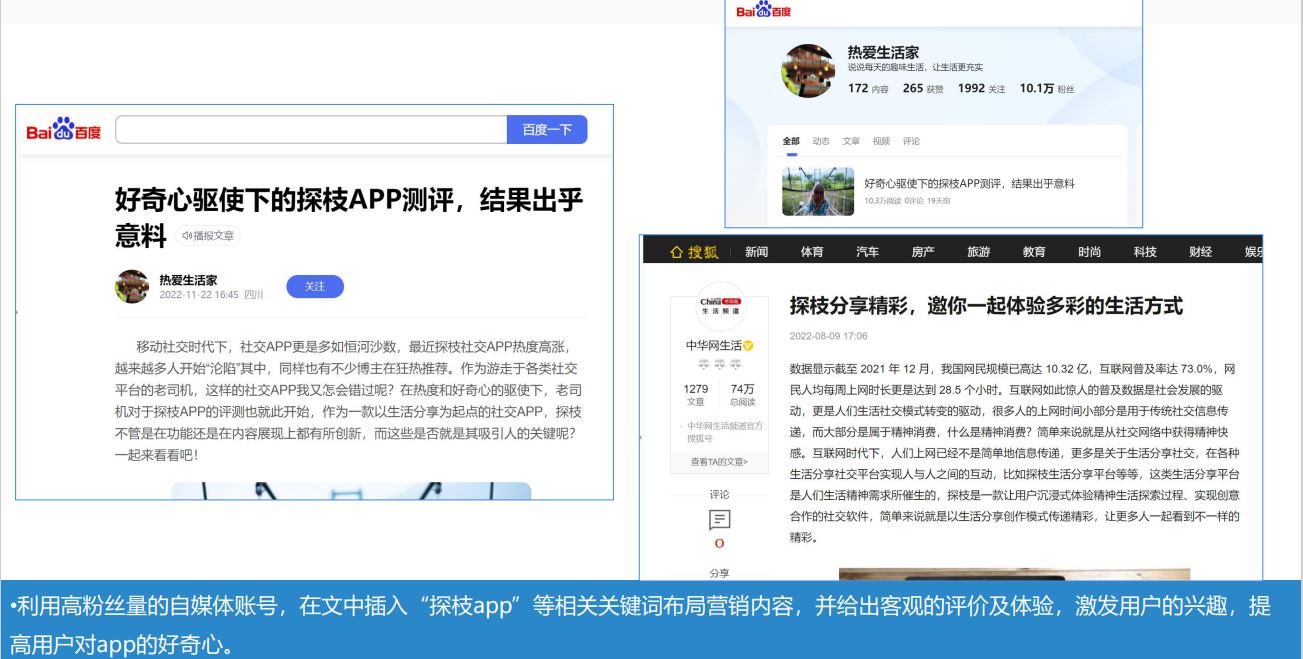This screenshot has height=659, width=1303.
Task: Select the 视频 tab on the profile
Action: point(881,141)
